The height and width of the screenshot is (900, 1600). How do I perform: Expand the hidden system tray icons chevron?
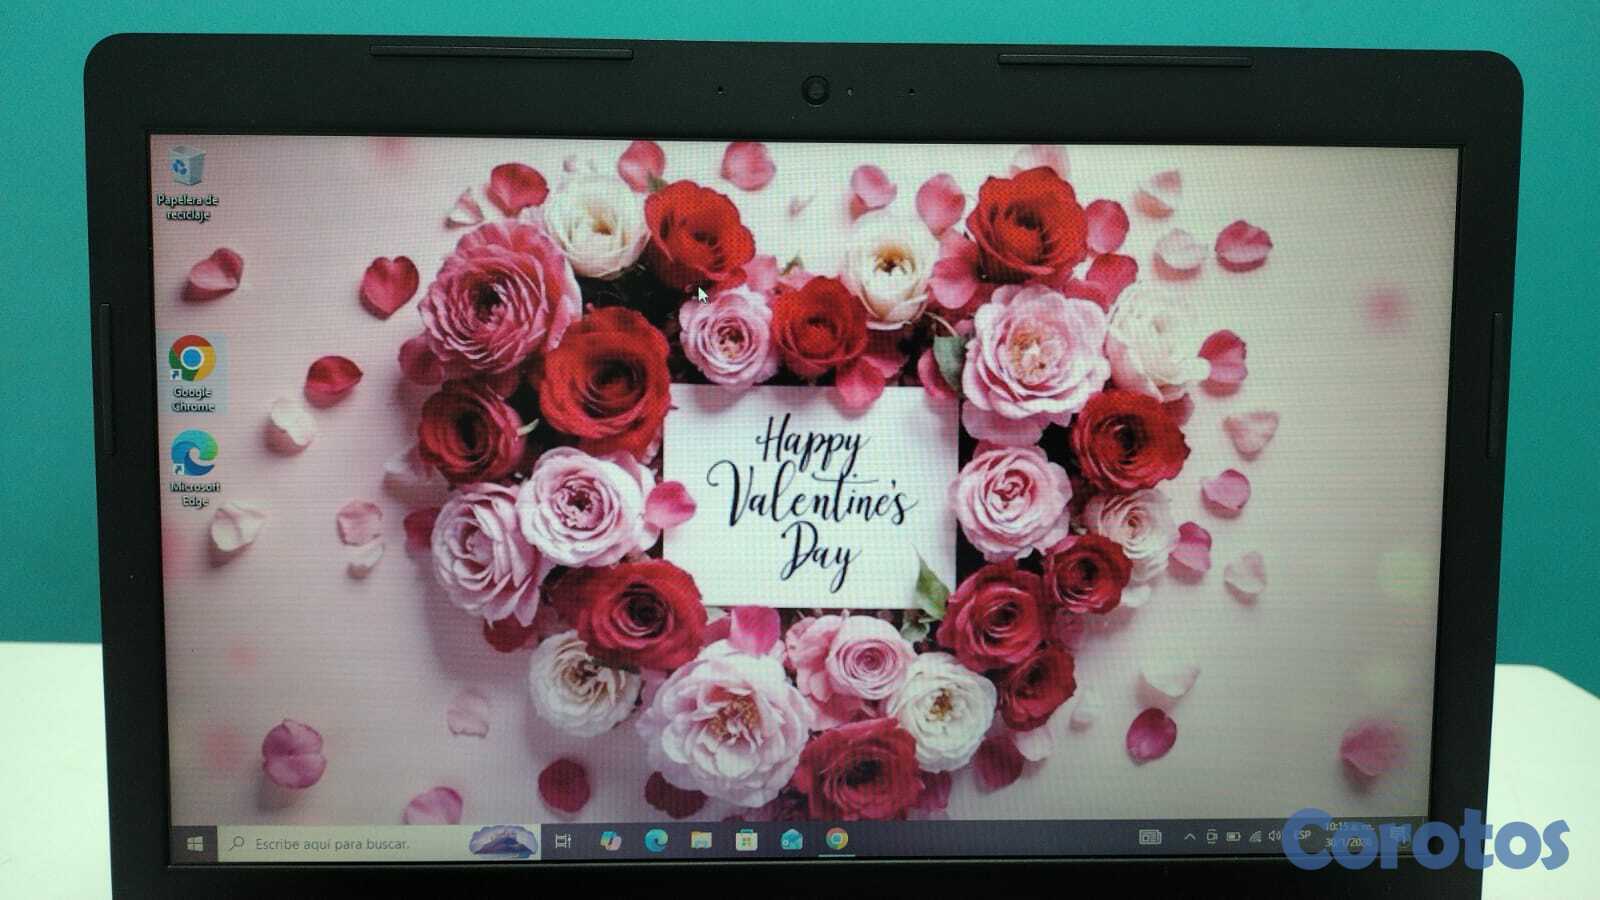(1189, 837)
